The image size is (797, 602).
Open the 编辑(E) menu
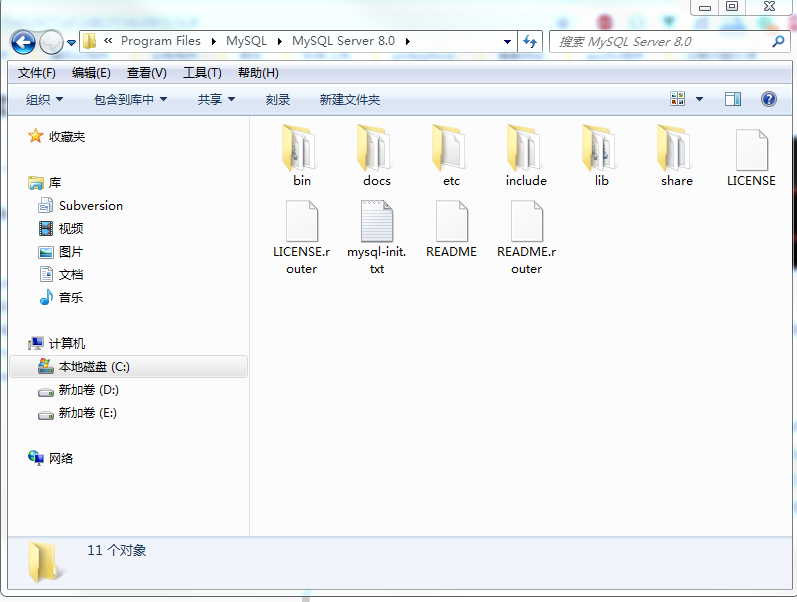(91, 73)
